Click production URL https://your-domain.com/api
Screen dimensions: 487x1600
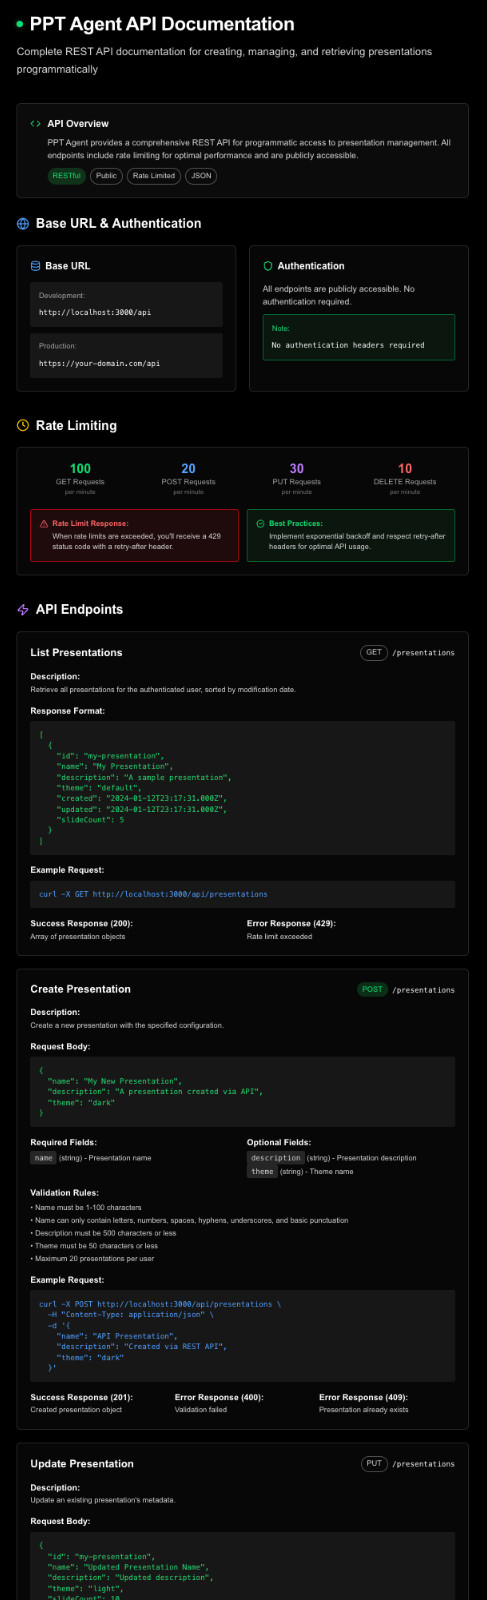coord(99,364)
